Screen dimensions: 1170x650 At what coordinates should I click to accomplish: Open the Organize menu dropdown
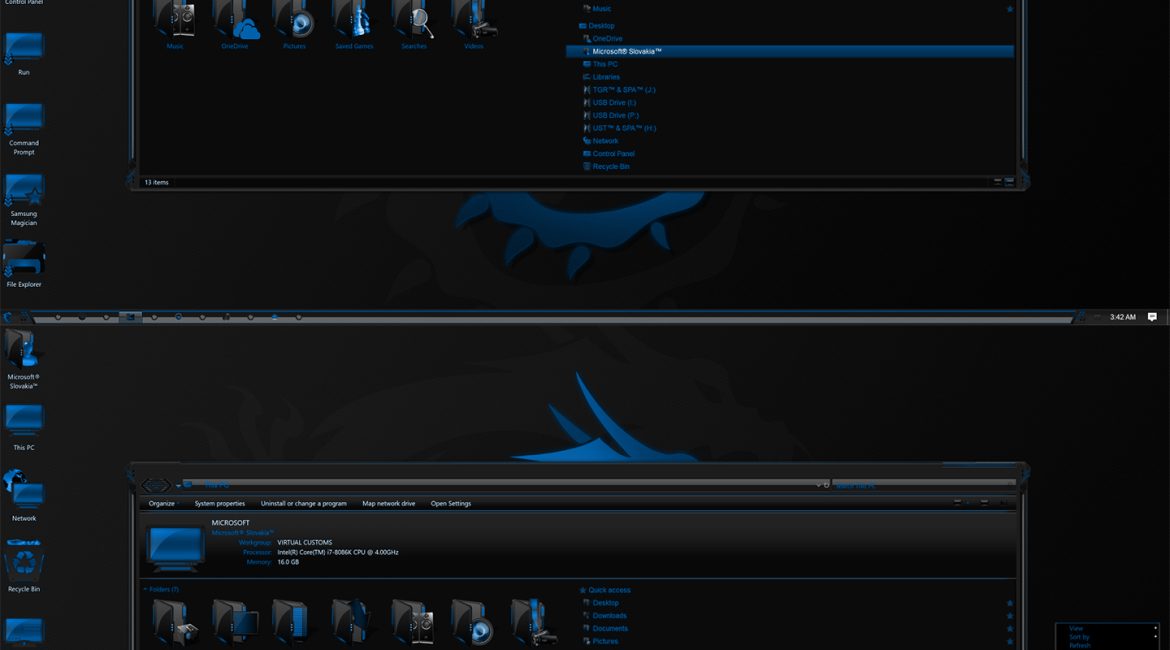pos(163,504)
